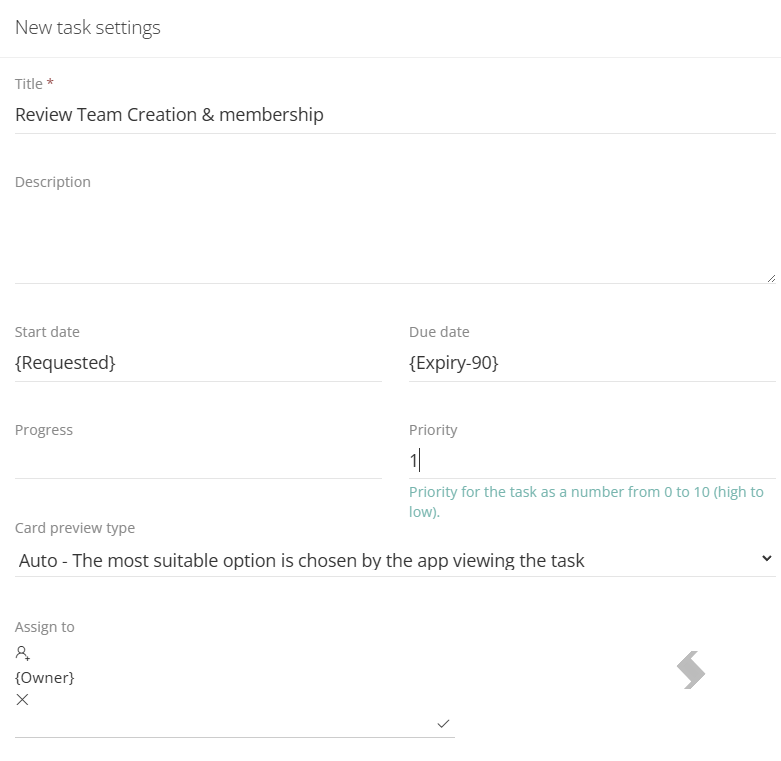Click the Card preview type chevron arrow
The image size is (781, 761).
(767, 559)
